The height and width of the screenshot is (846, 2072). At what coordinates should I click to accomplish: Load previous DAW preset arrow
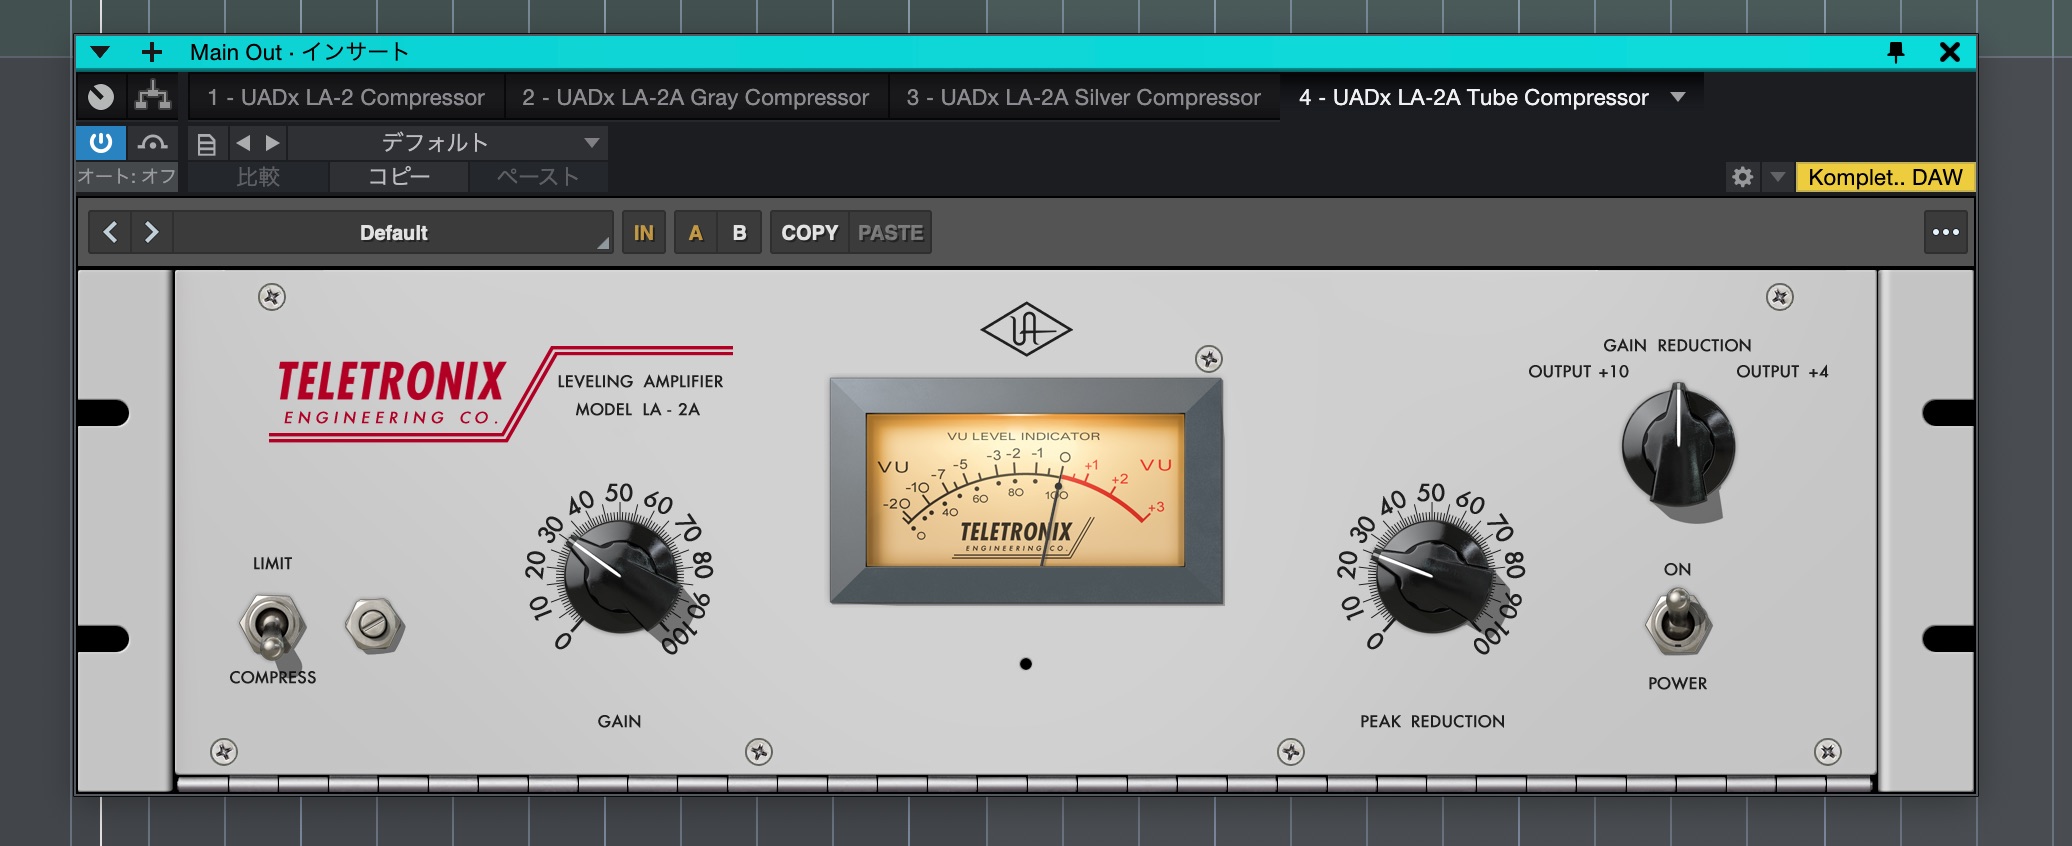pyautogui.click(x=243, y=143)
